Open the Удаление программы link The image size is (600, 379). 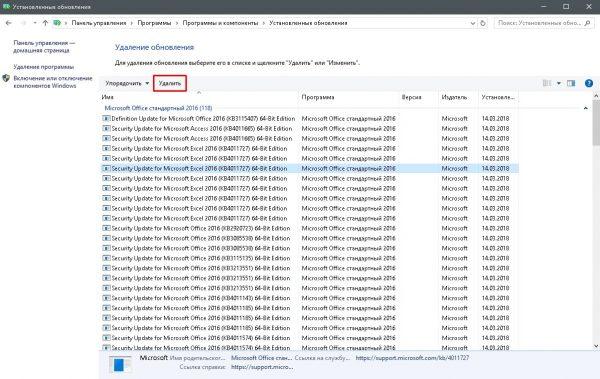click(x=44, y=67)
